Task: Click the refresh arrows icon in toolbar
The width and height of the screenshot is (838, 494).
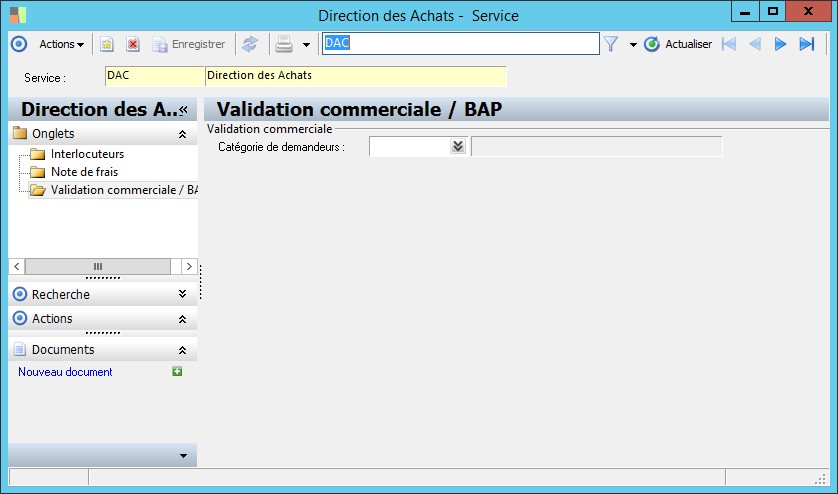Action: [250, 44]
